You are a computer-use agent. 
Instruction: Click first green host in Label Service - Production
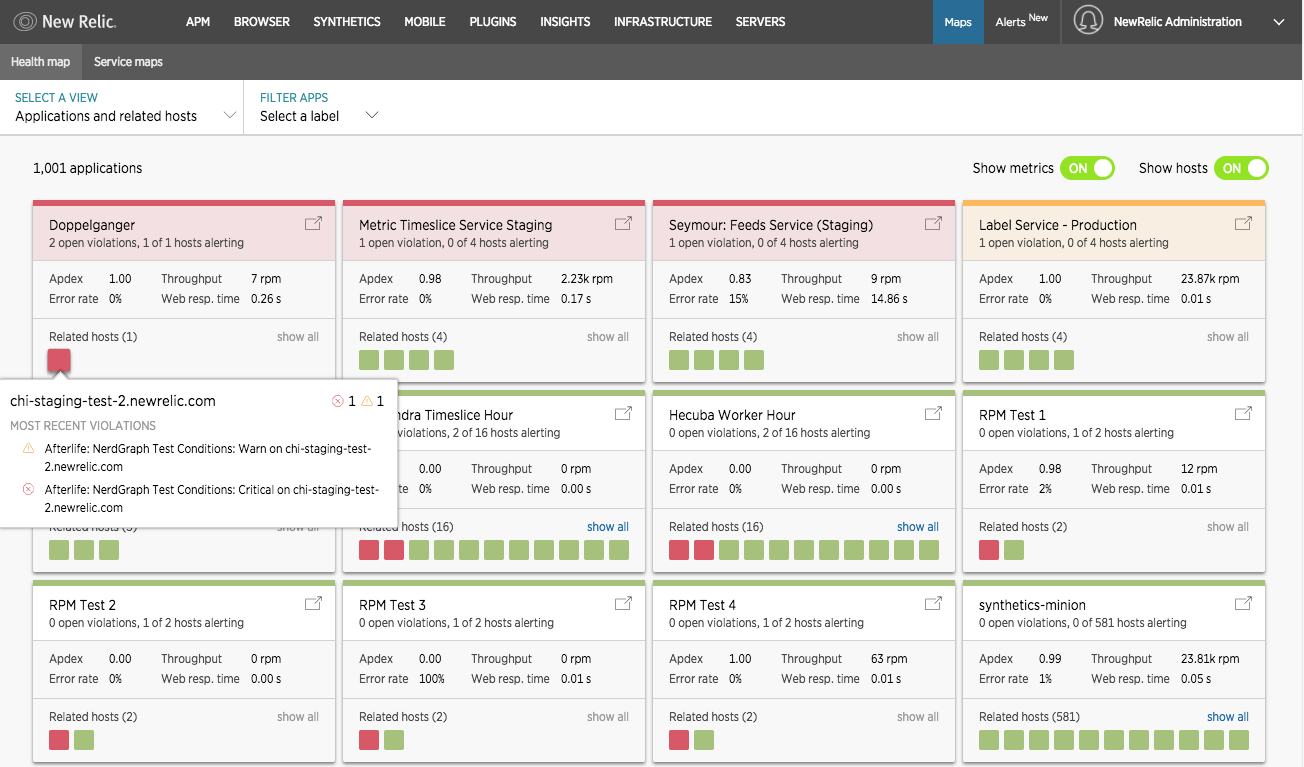tap(989, 360)
